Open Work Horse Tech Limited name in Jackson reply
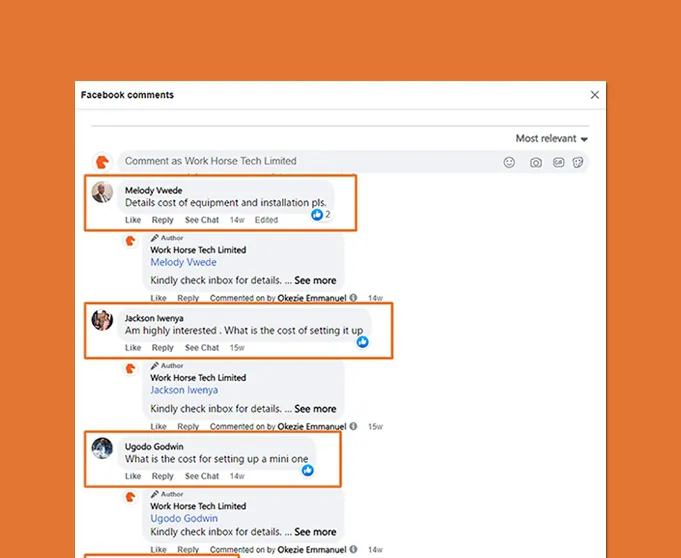 click(x=198, y=378)
